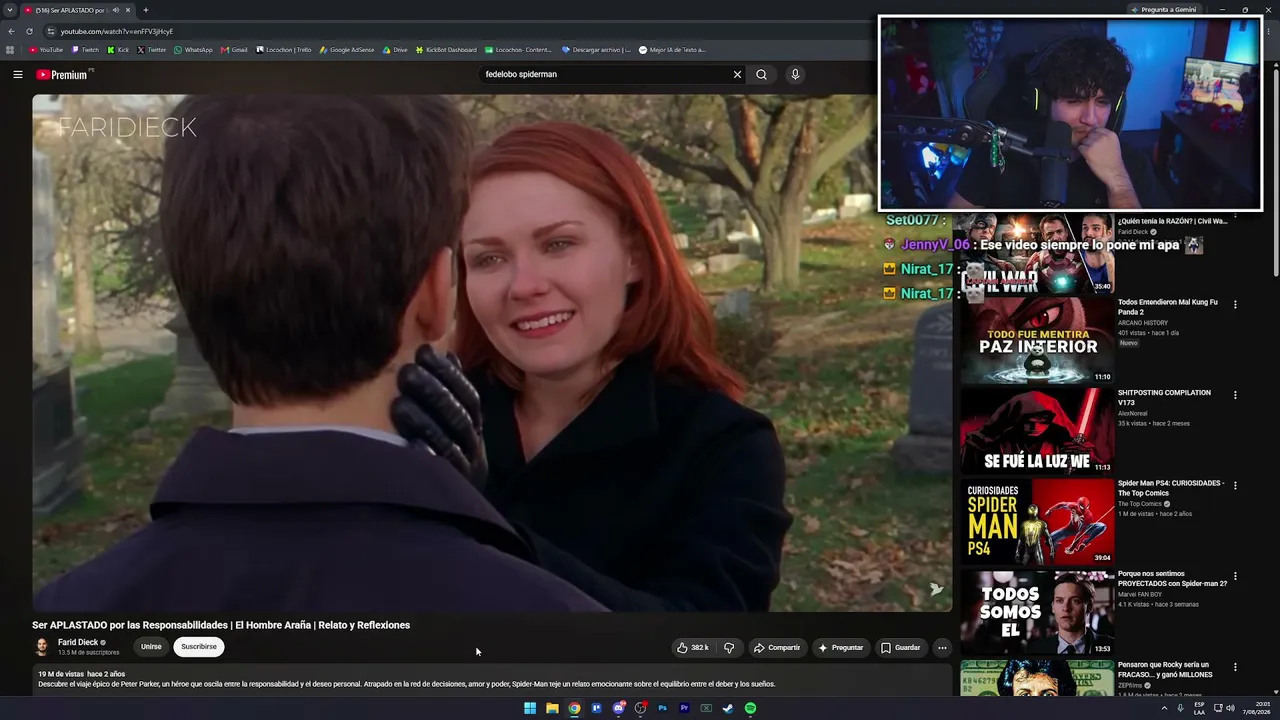This screenshot has height=720, width=1280.
Task: Like the video with 382 k likes
Action: coord(693,647)
